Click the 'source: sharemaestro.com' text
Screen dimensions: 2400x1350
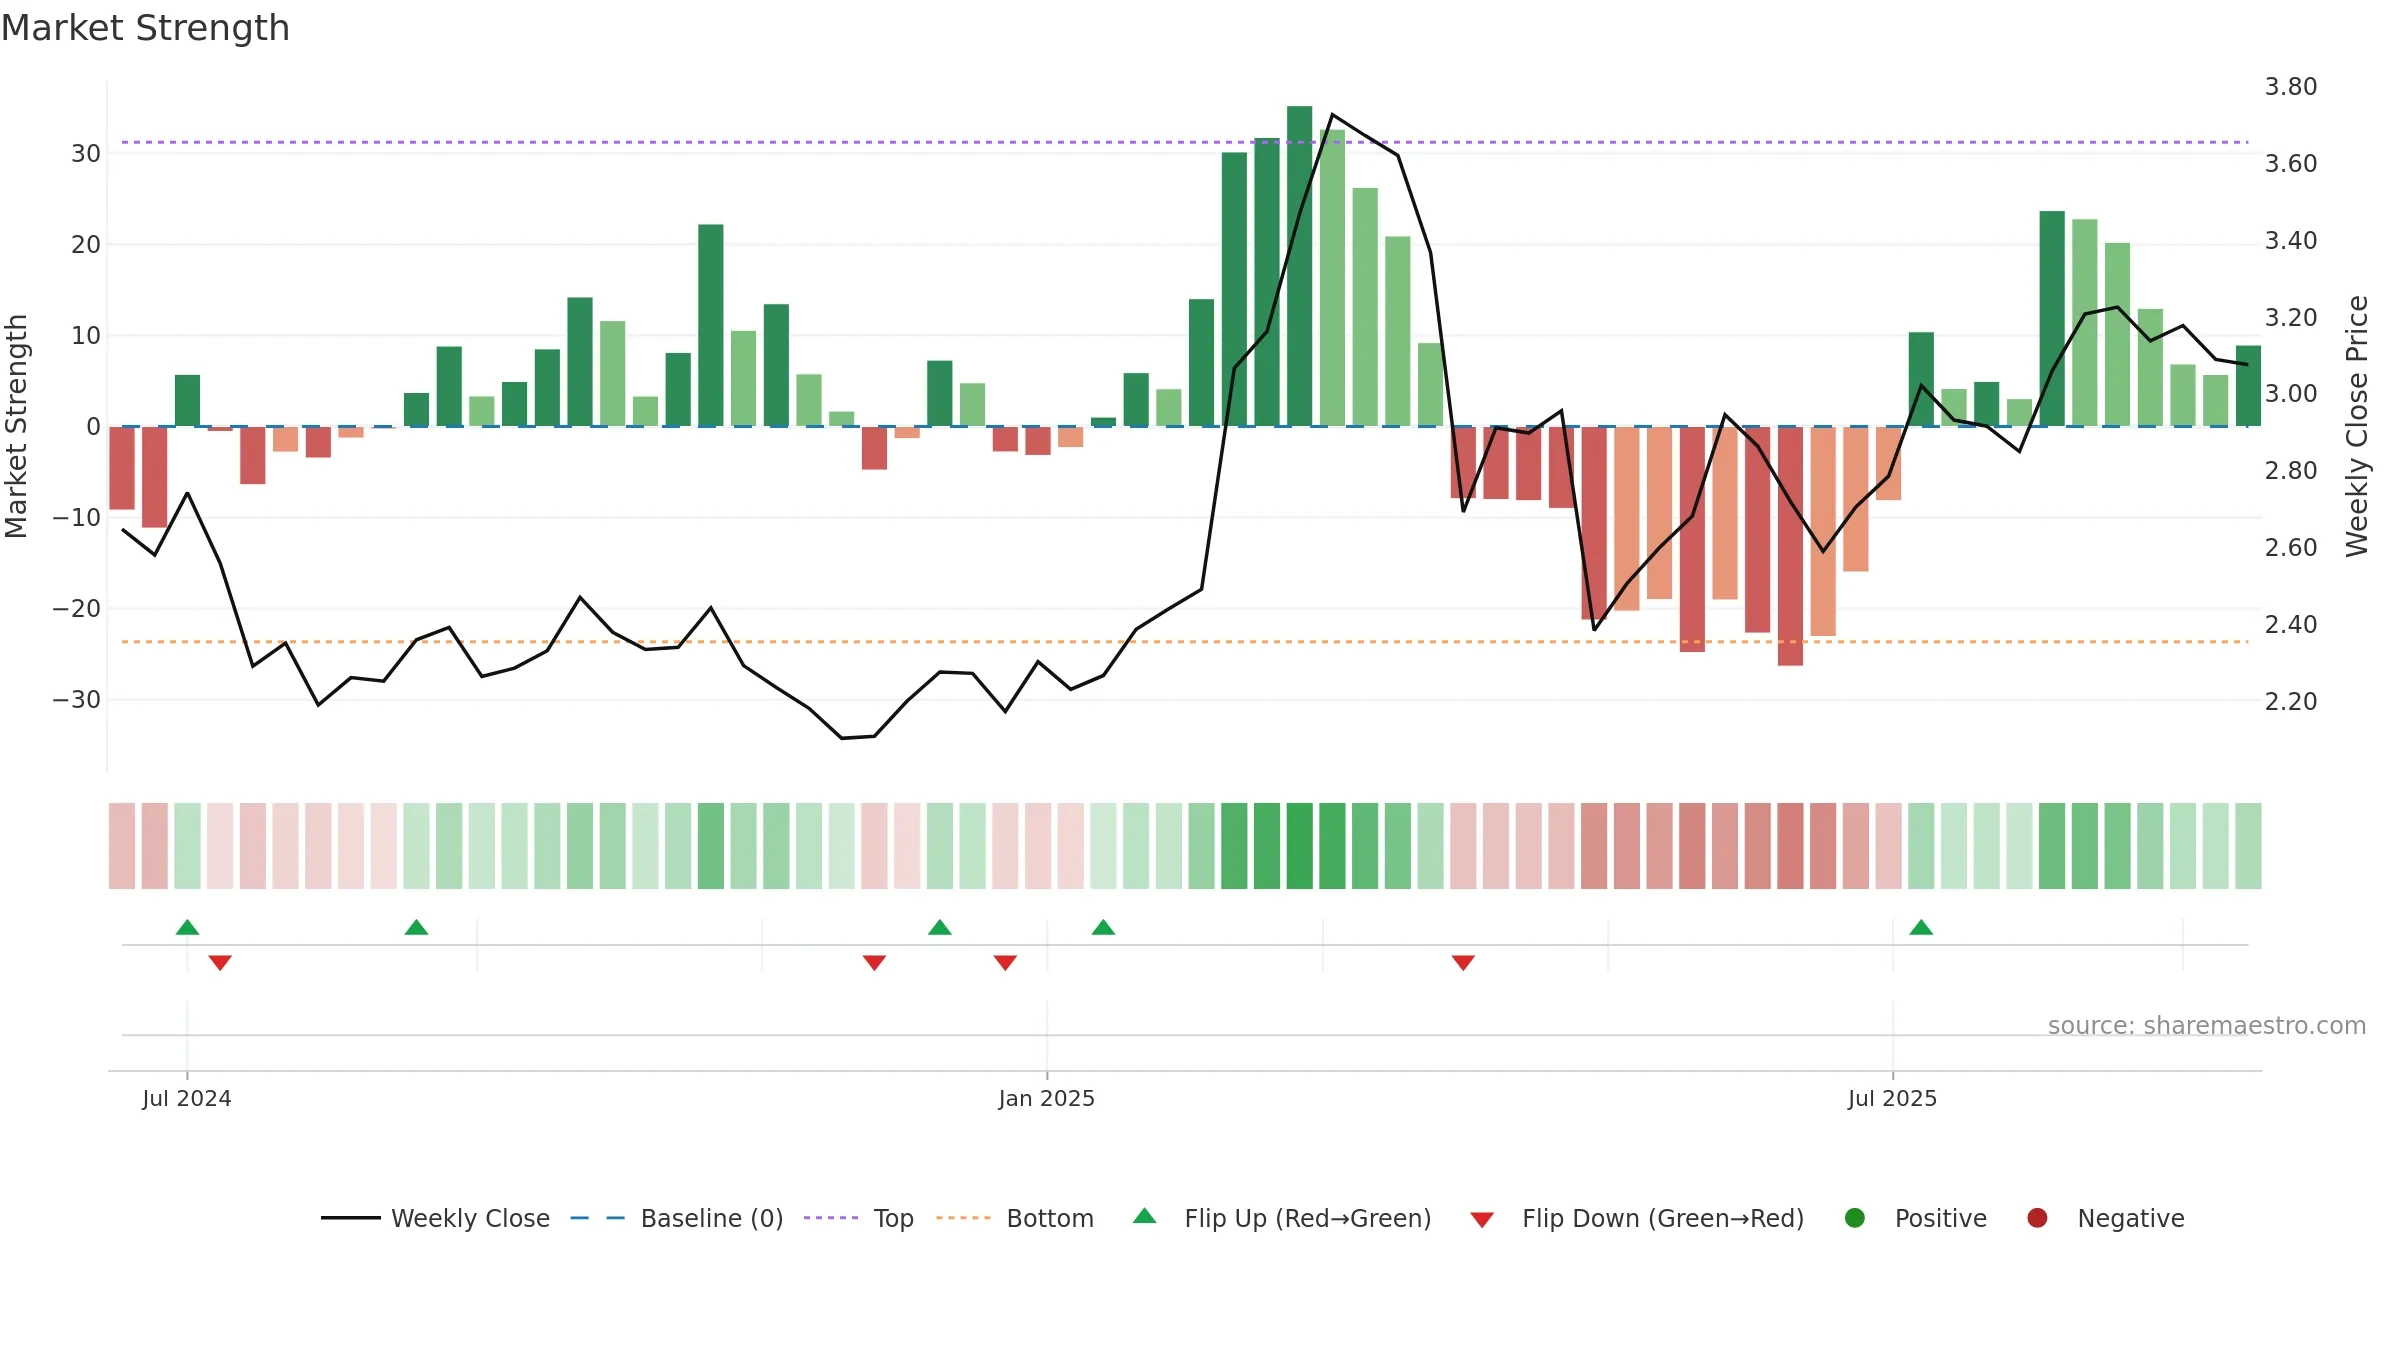[x=2207, y=1026]
